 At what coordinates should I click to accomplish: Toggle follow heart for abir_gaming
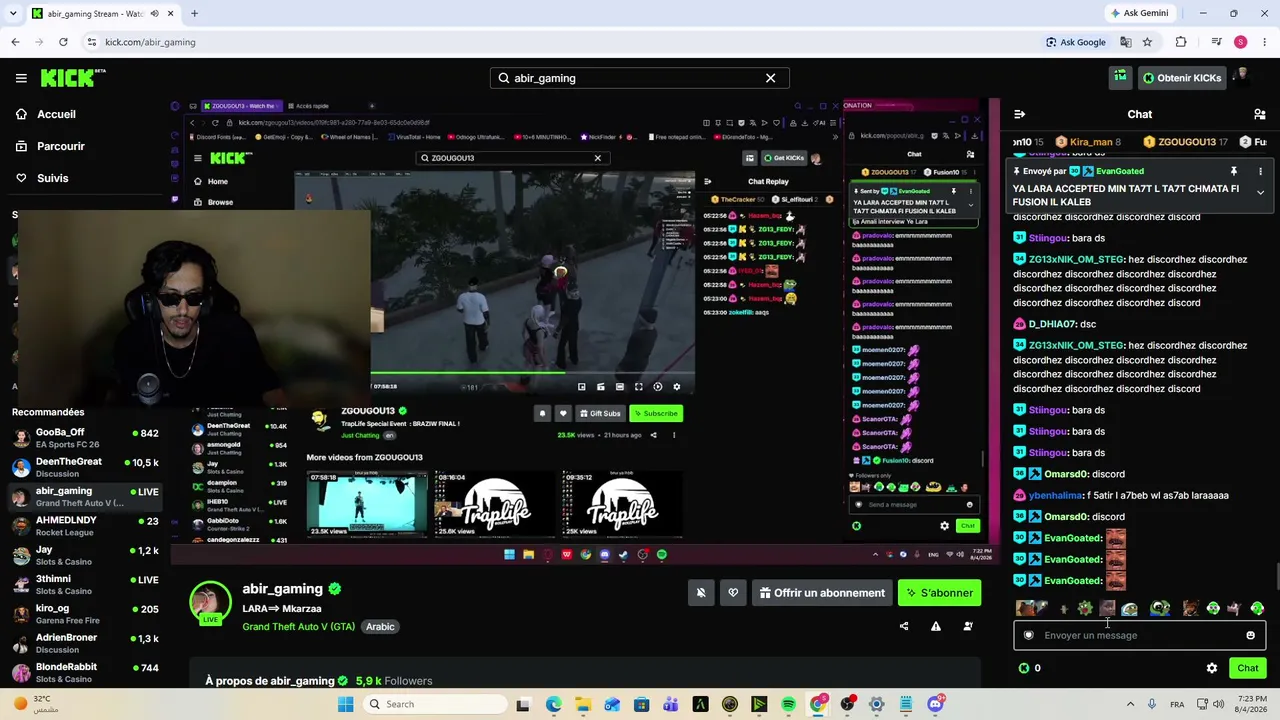[x=733, y=593]
